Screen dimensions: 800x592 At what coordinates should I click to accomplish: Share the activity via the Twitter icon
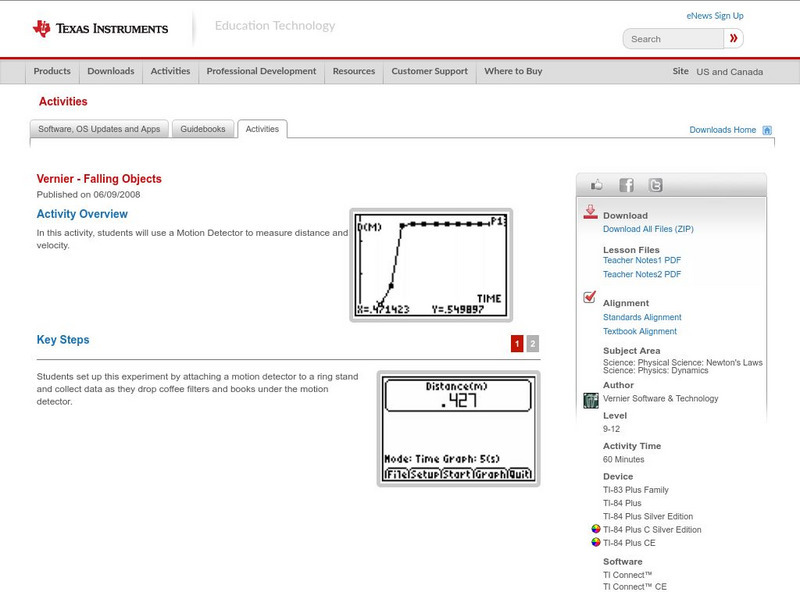[x=655, y=185]
